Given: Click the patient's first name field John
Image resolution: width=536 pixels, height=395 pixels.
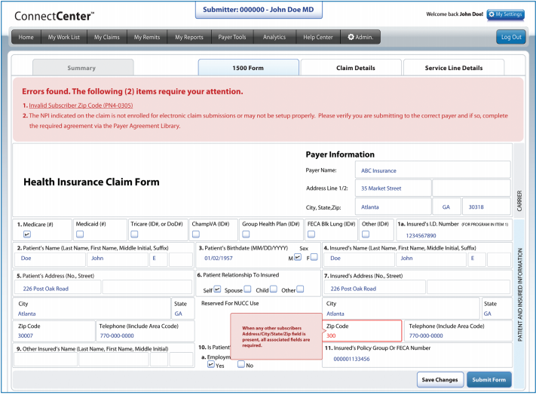Looking at the screenshot, I should click(x=118, y=259).
